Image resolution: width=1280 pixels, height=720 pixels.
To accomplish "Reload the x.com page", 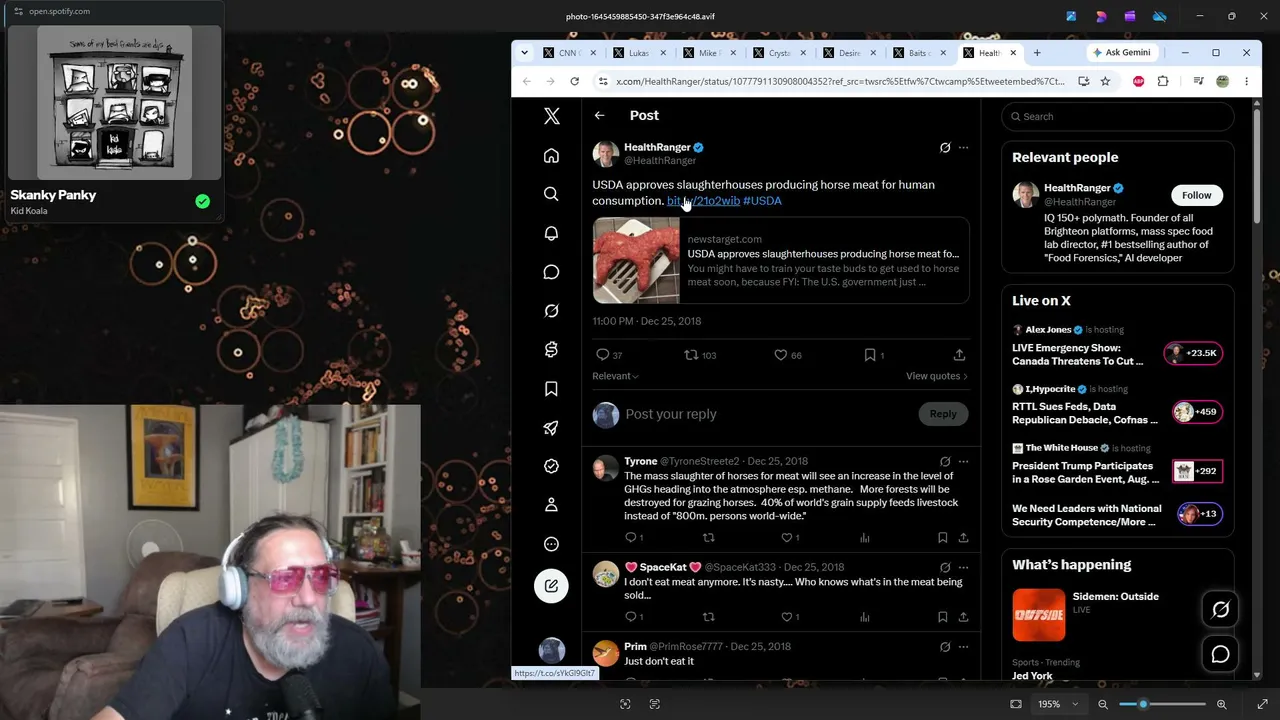I will (574, 81).
